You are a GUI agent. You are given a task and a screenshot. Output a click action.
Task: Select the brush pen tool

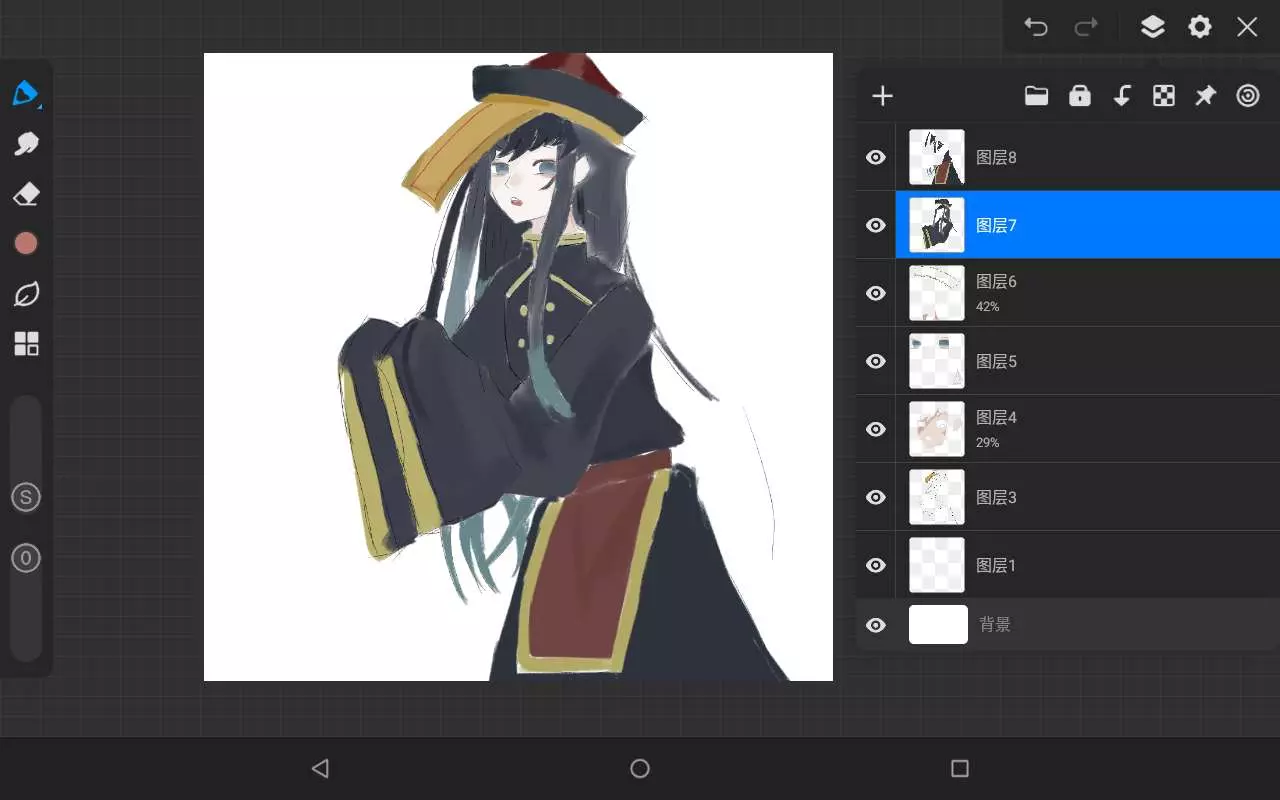(26, 94)
